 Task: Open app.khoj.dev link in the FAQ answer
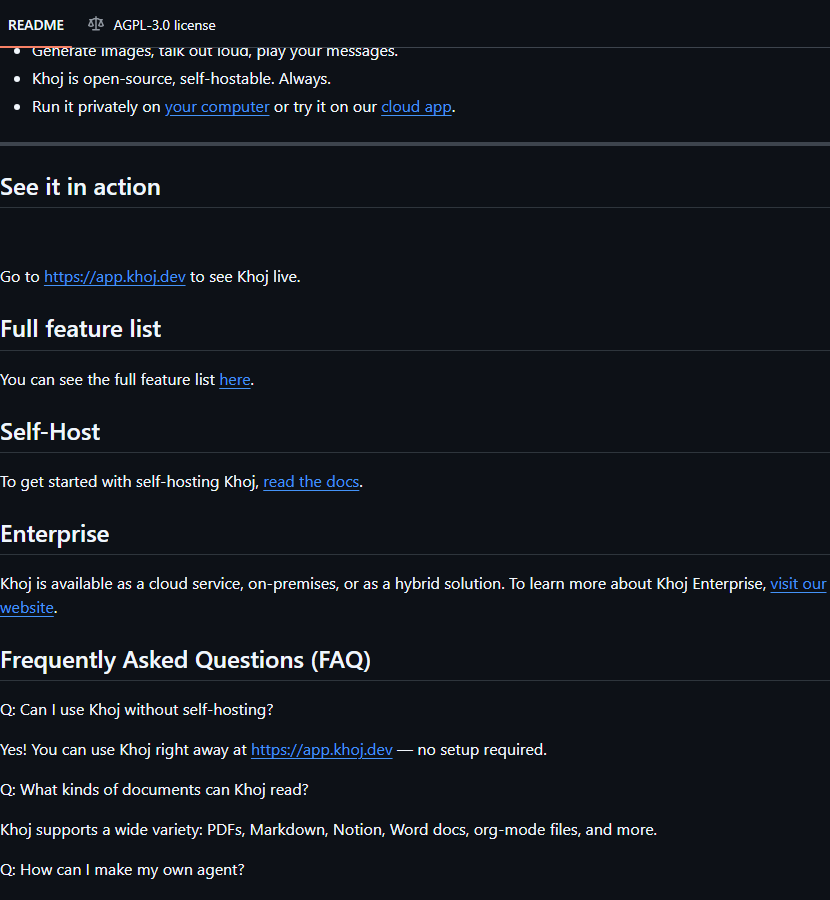click(321, 750)
